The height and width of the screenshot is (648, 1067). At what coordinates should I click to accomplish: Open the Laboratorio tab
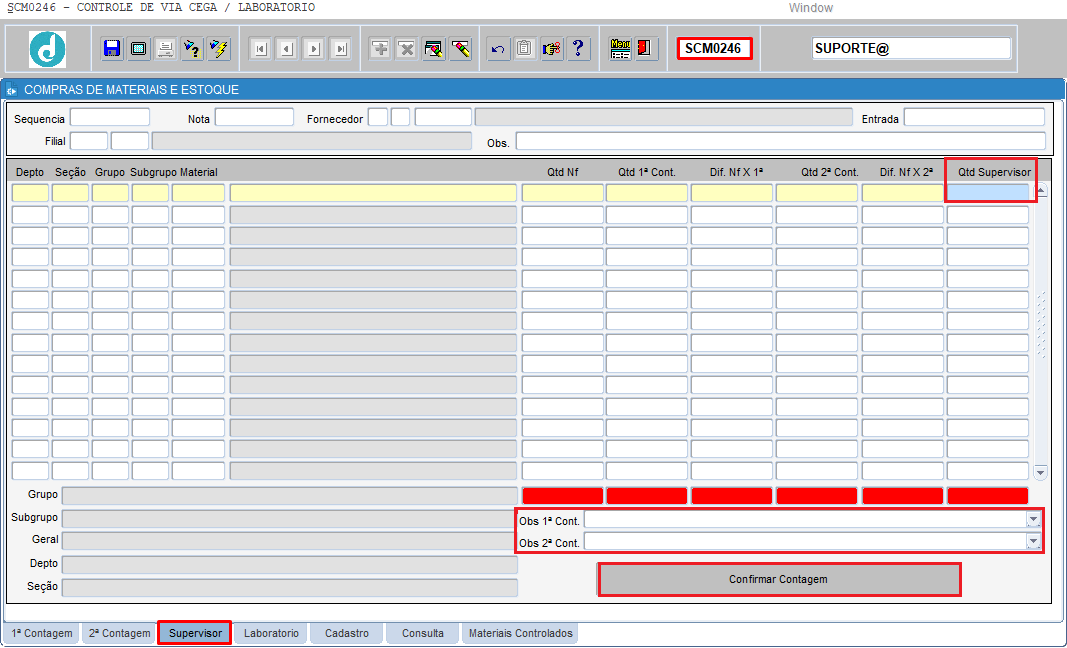pyautogui.click(x=272, y=633)
